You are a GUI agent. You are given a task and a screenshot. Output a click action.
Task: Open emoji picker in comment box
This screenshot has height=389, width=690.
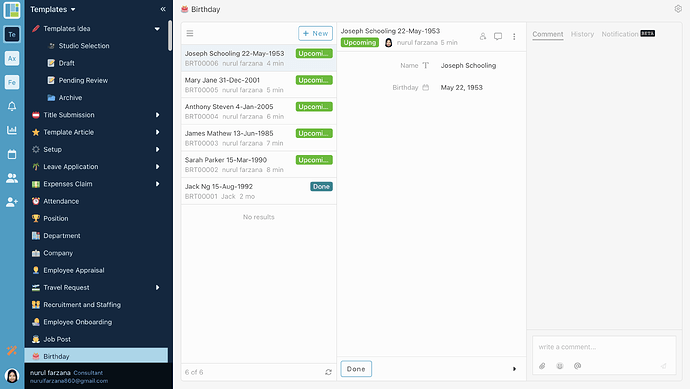(x=560, y=366)
